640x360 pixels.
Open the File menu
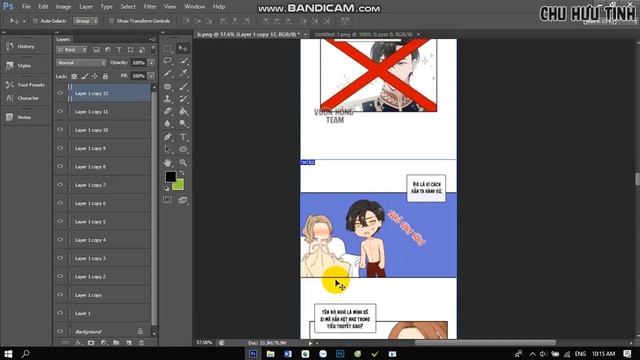[x=26, y=7]
